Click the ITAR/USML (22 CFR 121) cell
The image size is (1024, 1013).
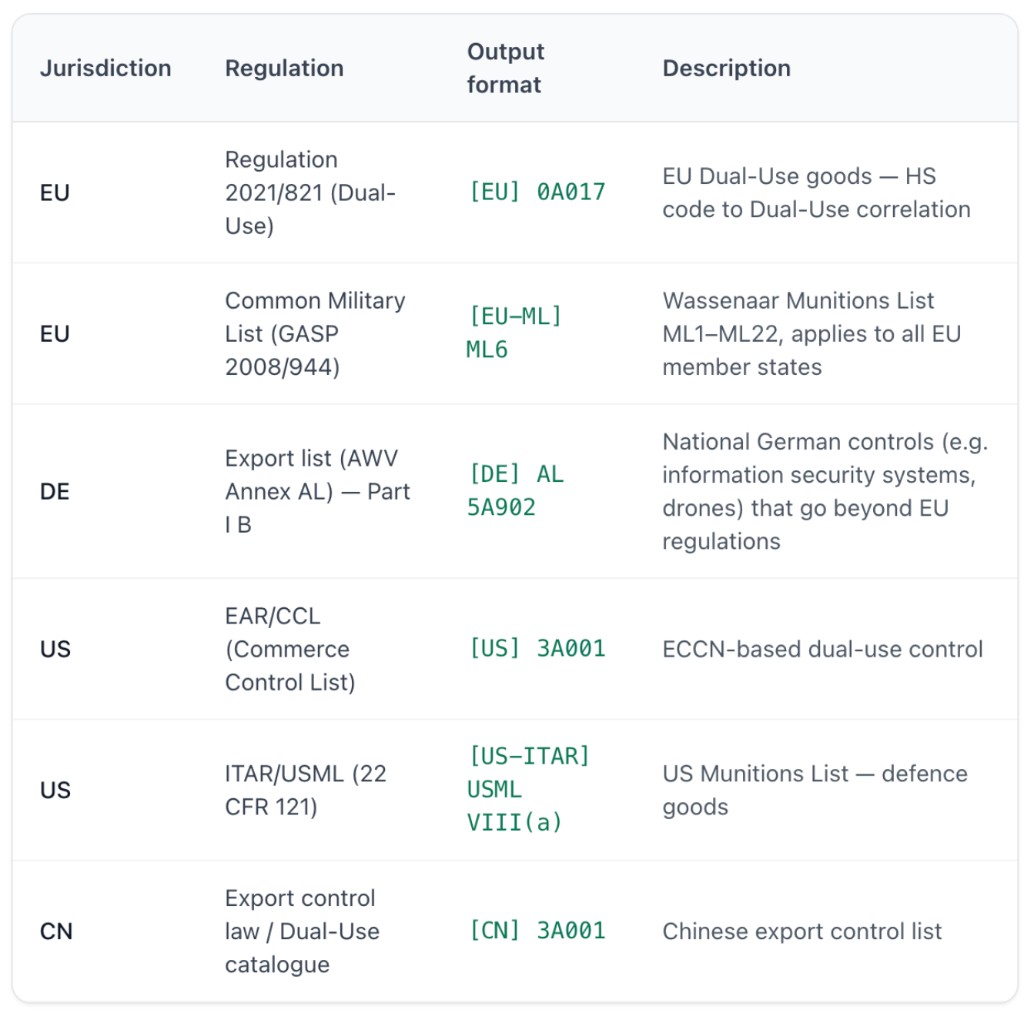click(305, 789)
